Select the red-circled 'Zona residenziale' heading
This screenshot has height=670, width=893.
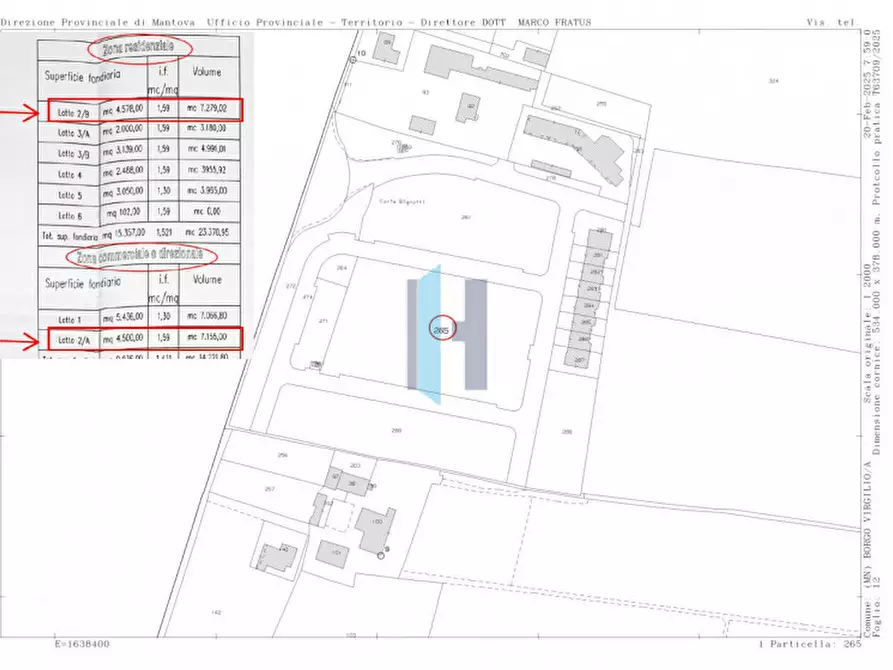click(x=139, y=48)
